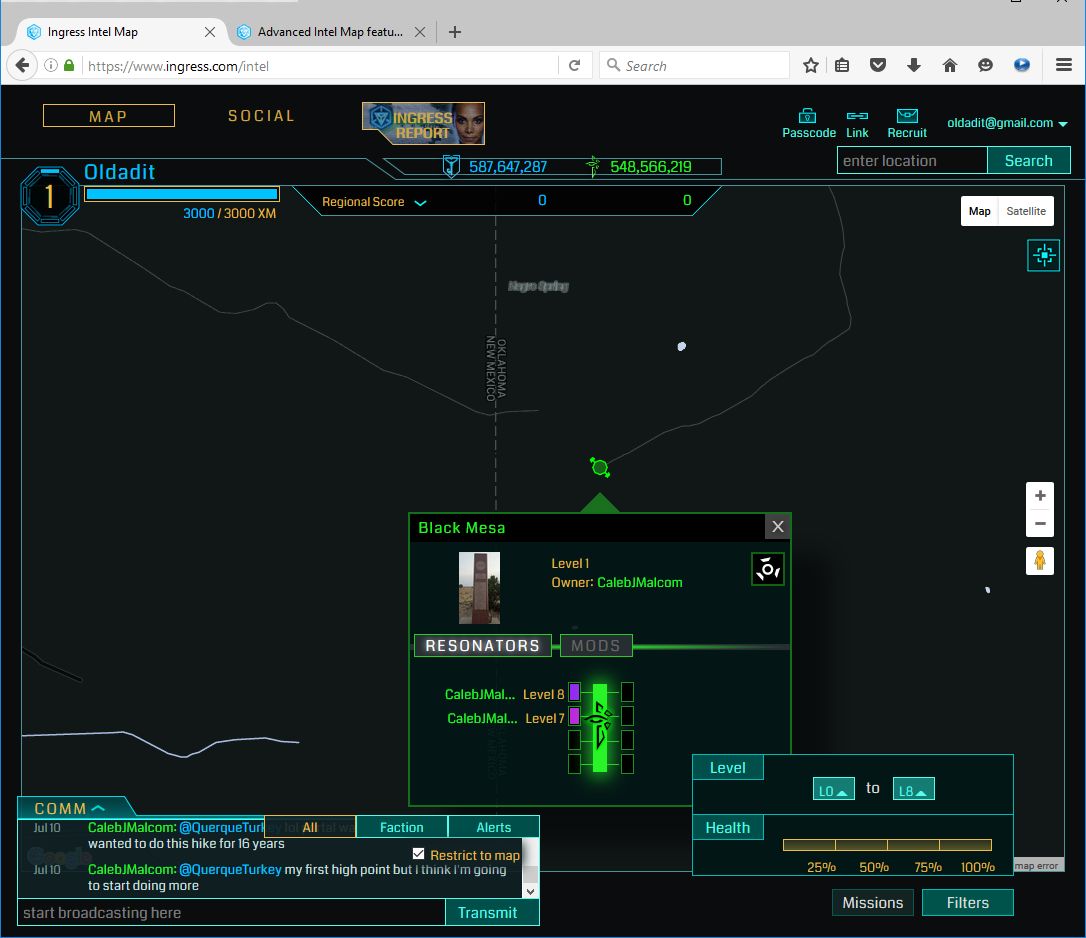Click the Health filter slider bar
The image size is (1086, 938).
click(x=887, y=845)
